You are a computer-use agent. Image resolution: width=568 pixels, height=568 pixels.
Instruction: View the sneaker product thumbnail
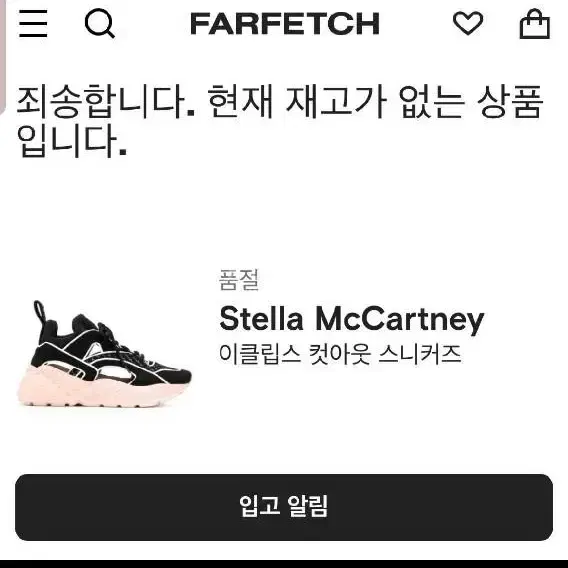105,354
